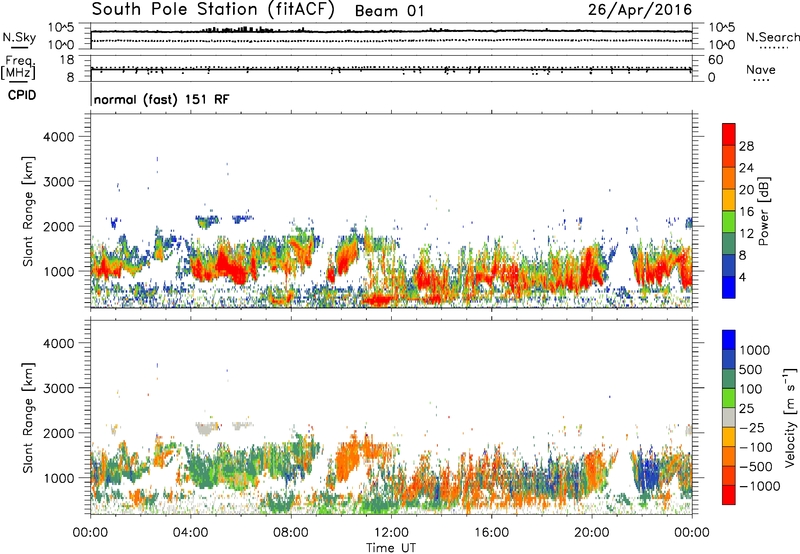
Task: Click the "N.Search" legend label
Action: coord(772,37)
